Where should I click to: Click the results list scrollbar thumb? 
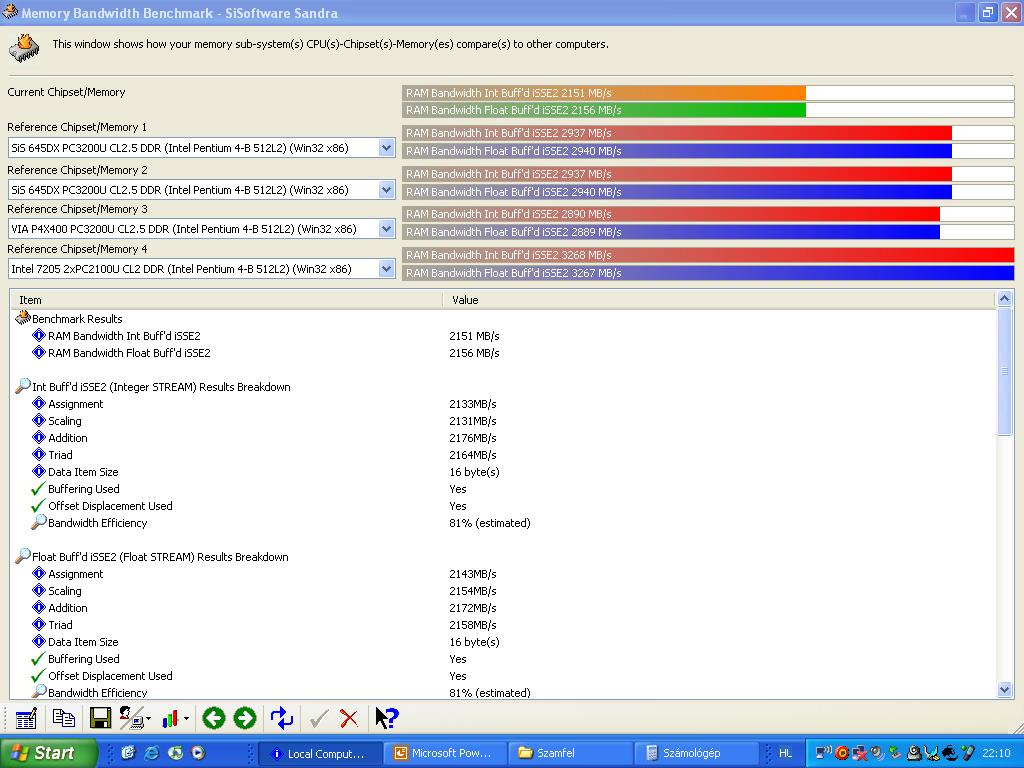tap(1004, 372)
